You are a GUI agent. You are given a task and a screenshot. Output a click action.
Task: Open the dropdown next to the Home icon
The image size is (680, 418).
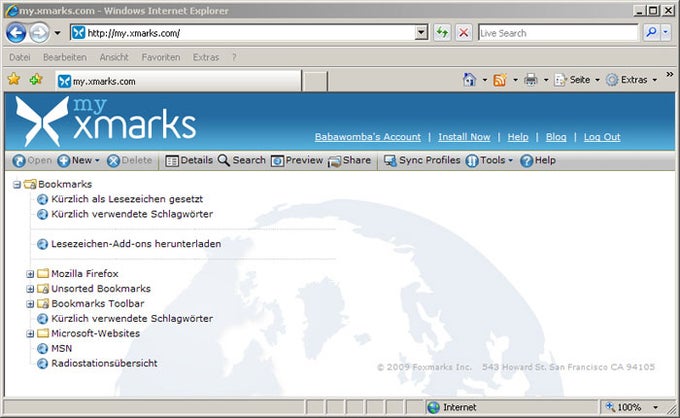485,80
